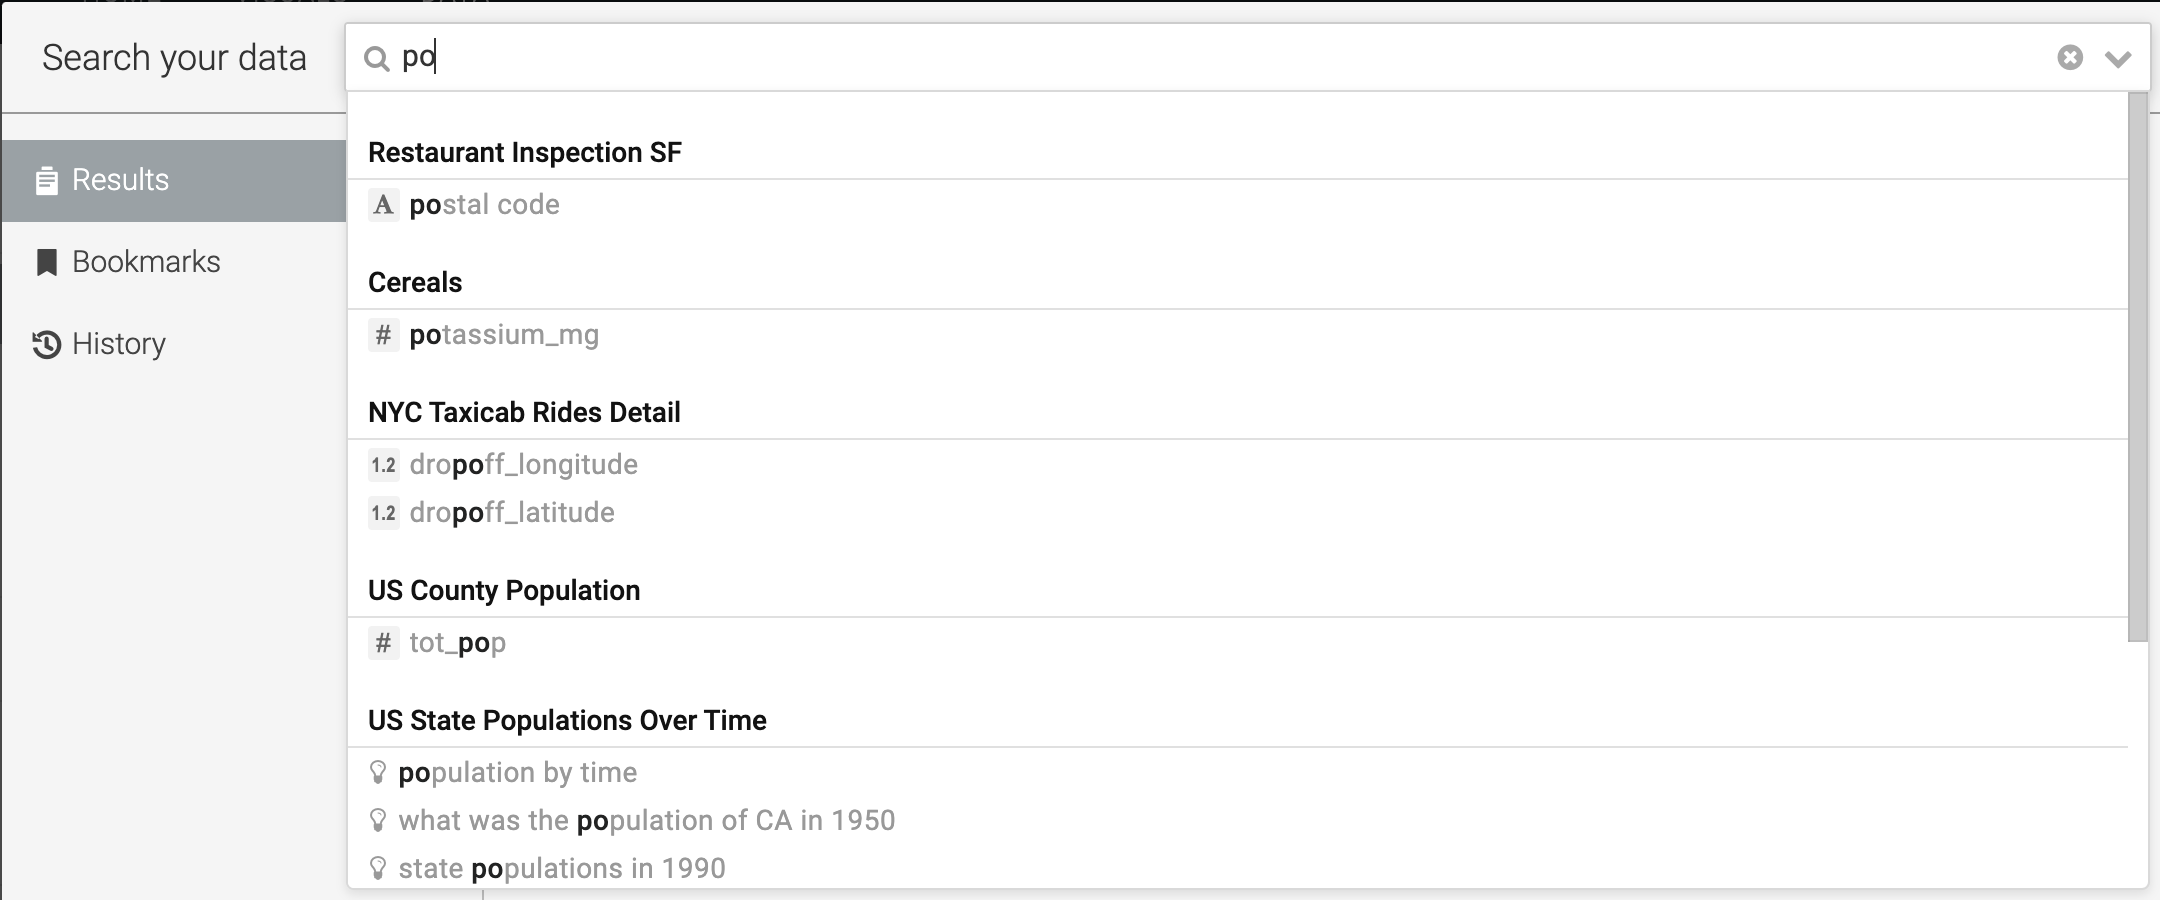Open the History sidebar tab
2160x900 pixels.
(118, 344)
